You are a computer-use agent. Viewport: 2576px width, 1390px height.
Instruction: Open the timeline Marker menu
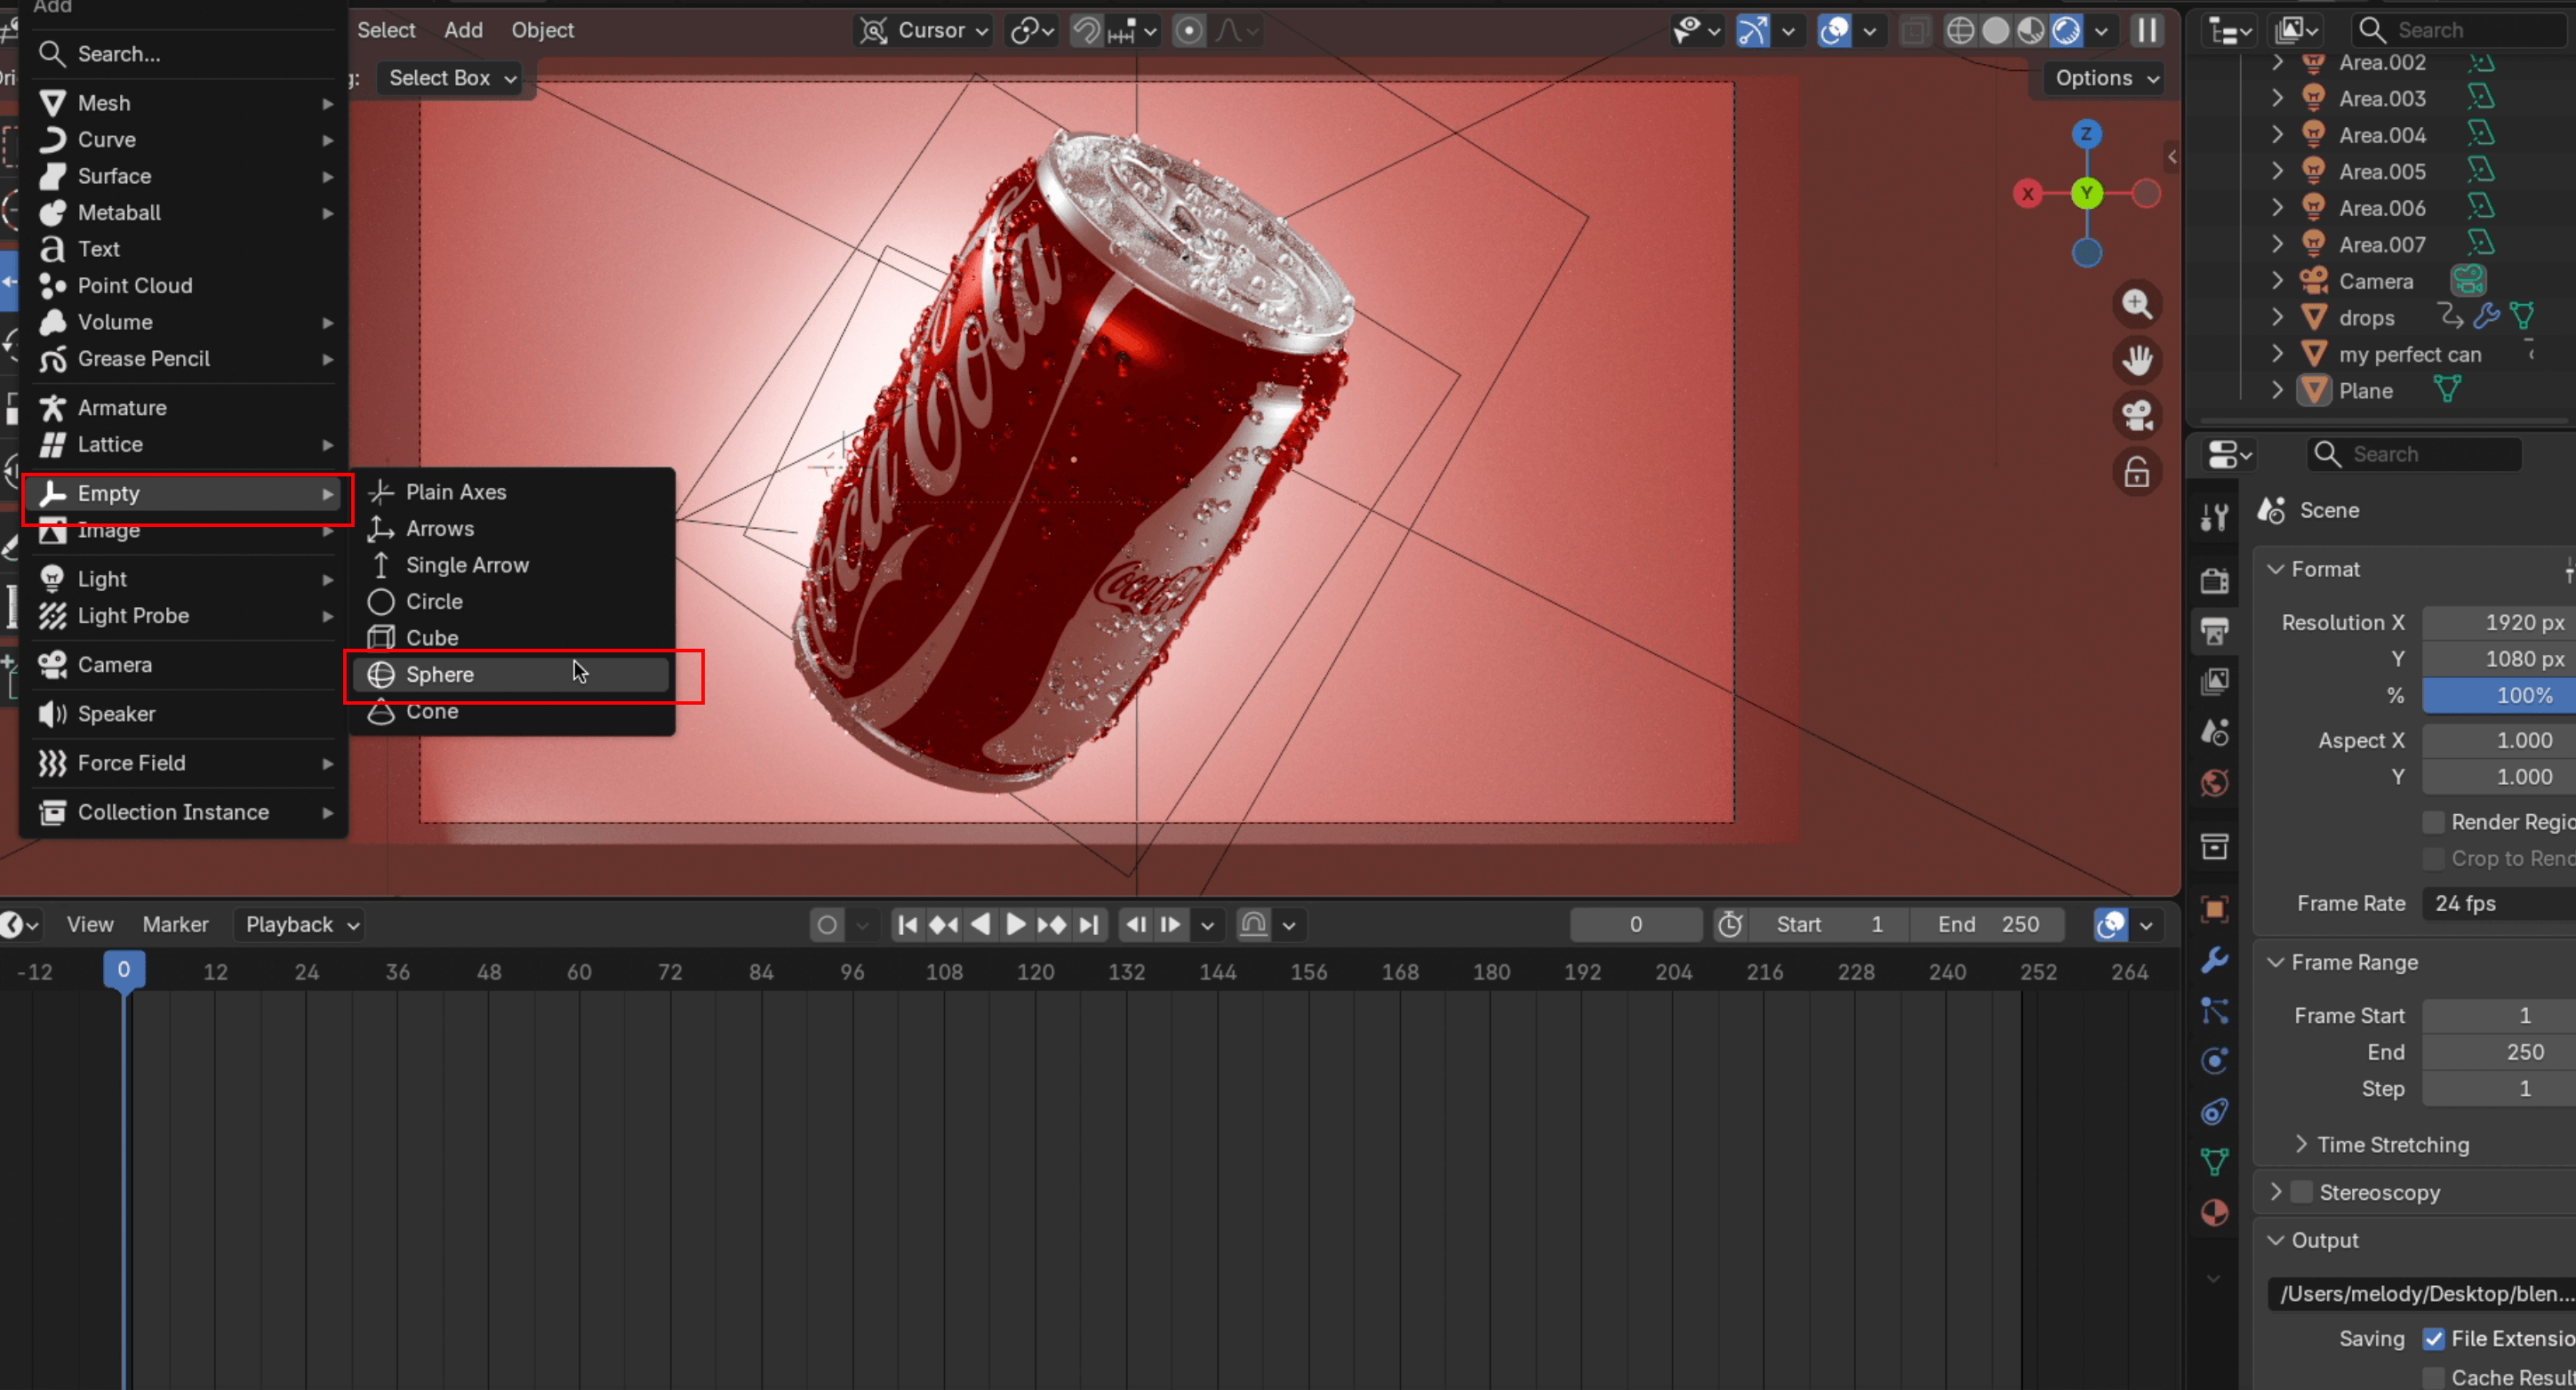(175, 925)
